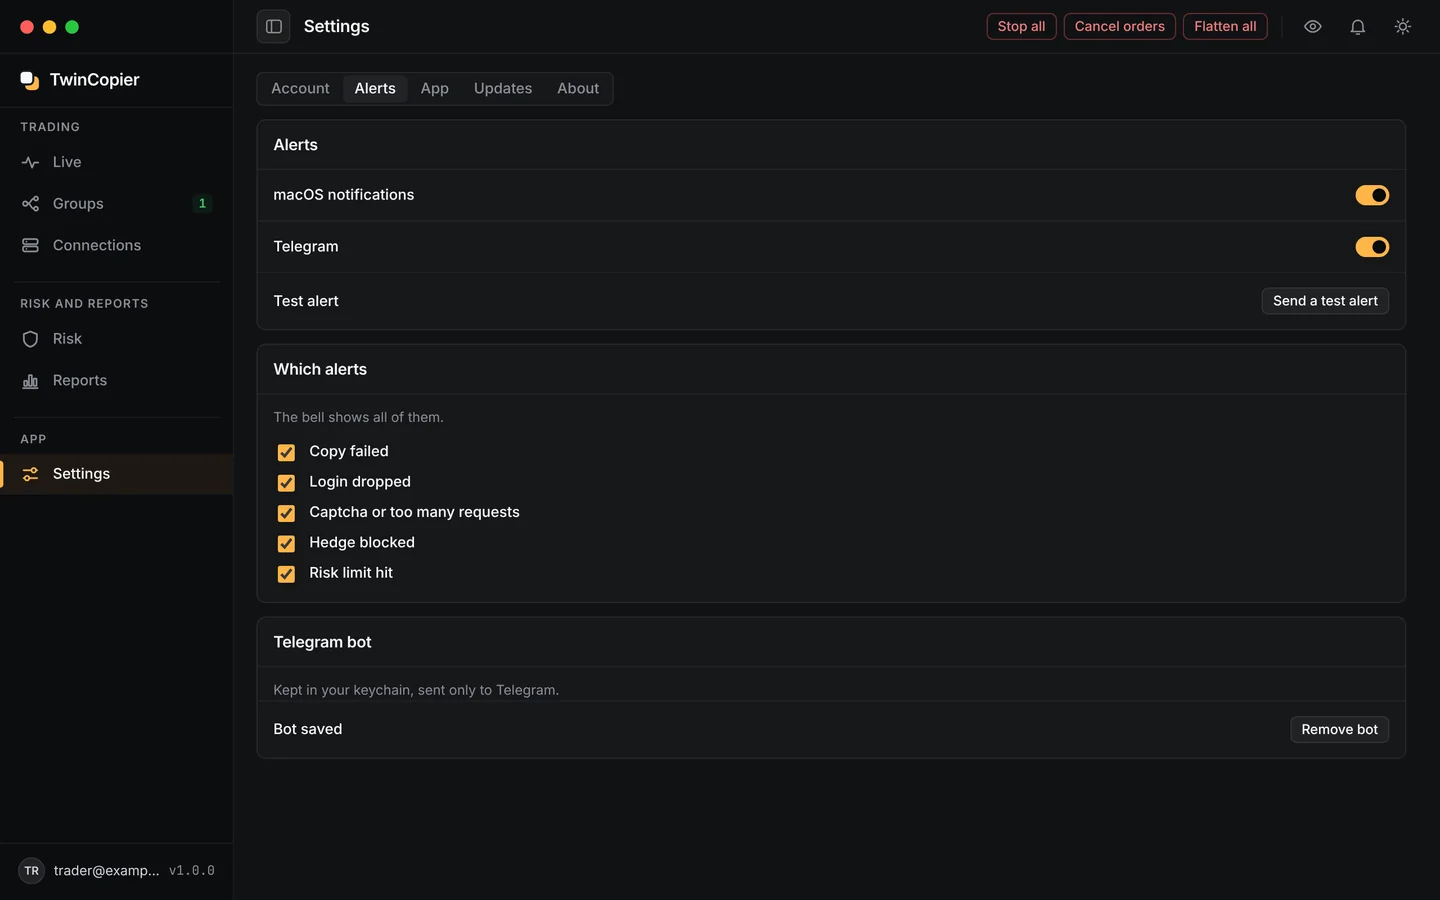Open Risk in the sidebar

116,339
